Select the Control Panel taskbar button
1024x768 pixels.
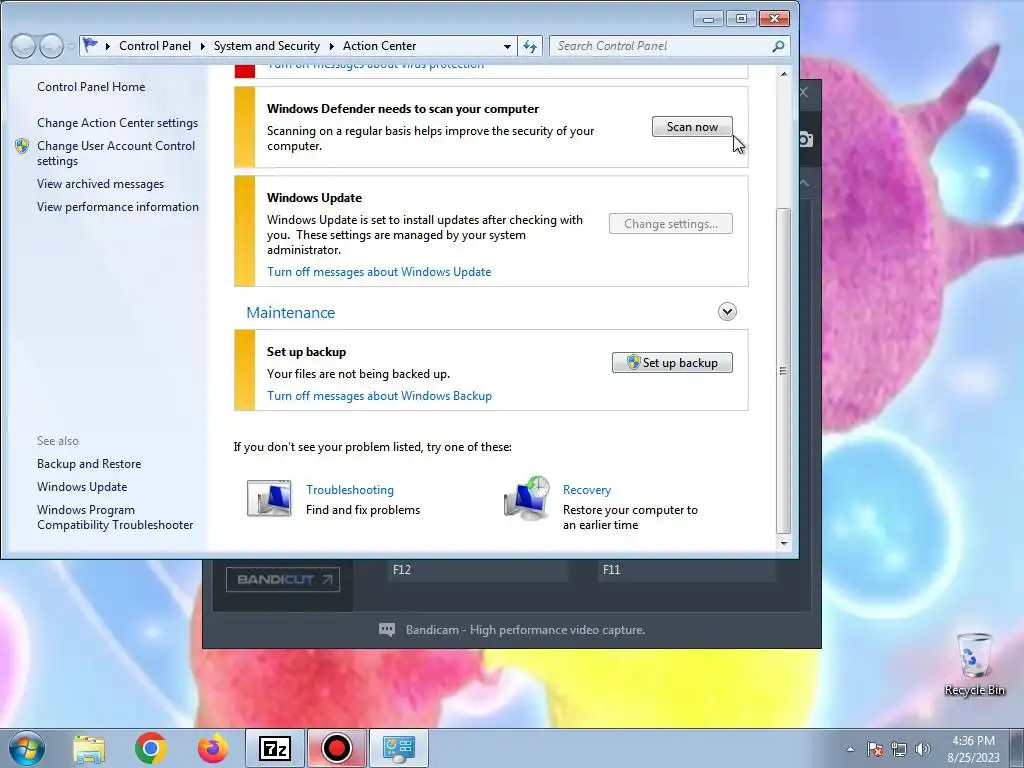point(399,748)
